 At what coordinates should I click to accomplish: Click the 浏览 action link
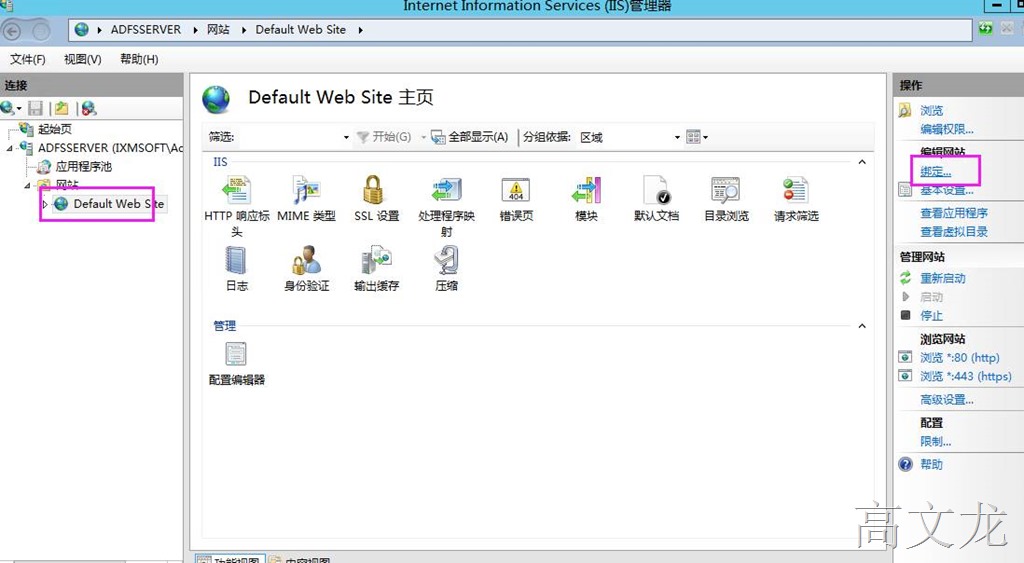click(x=932, y=110)
